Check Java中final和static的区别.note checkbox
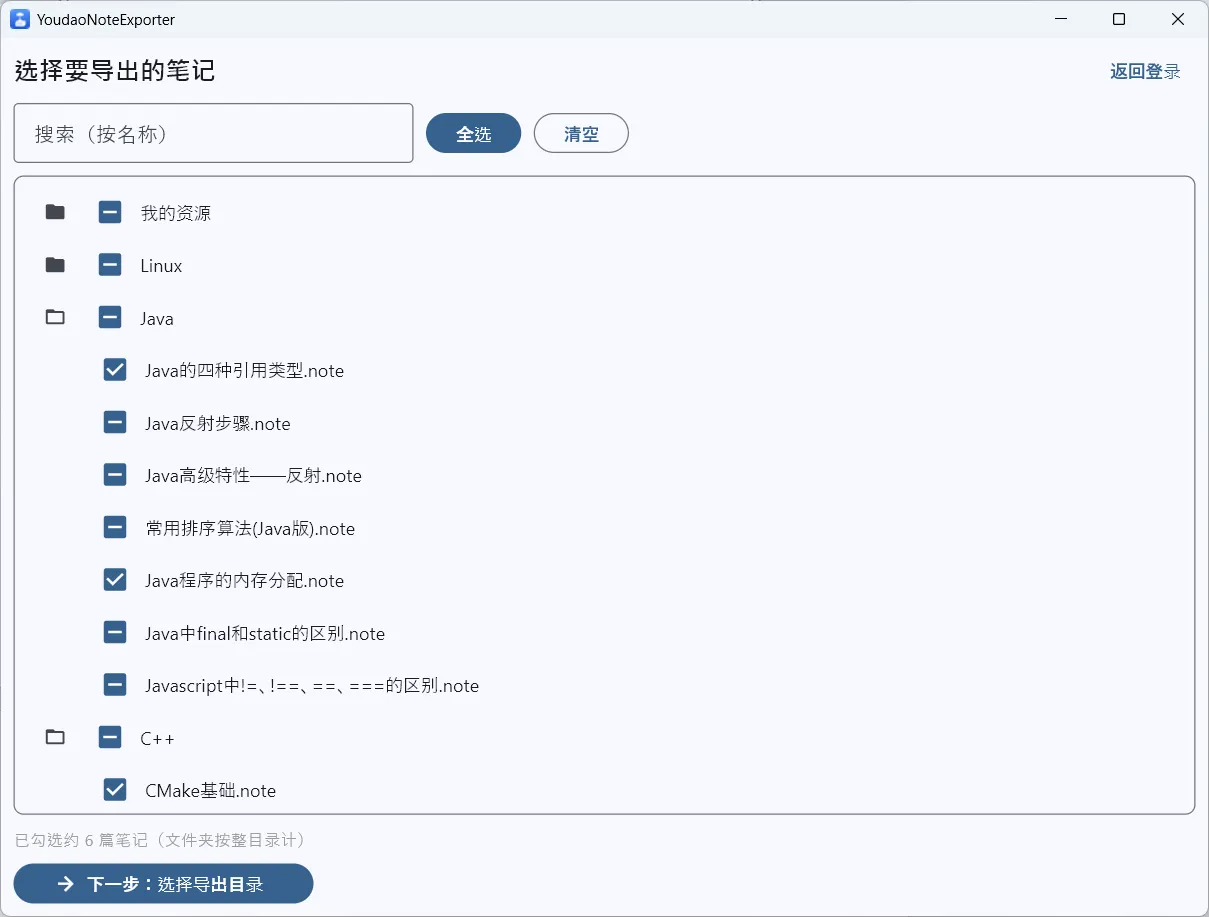Screen dimensions: 1209x917 (x=115, y=633)
